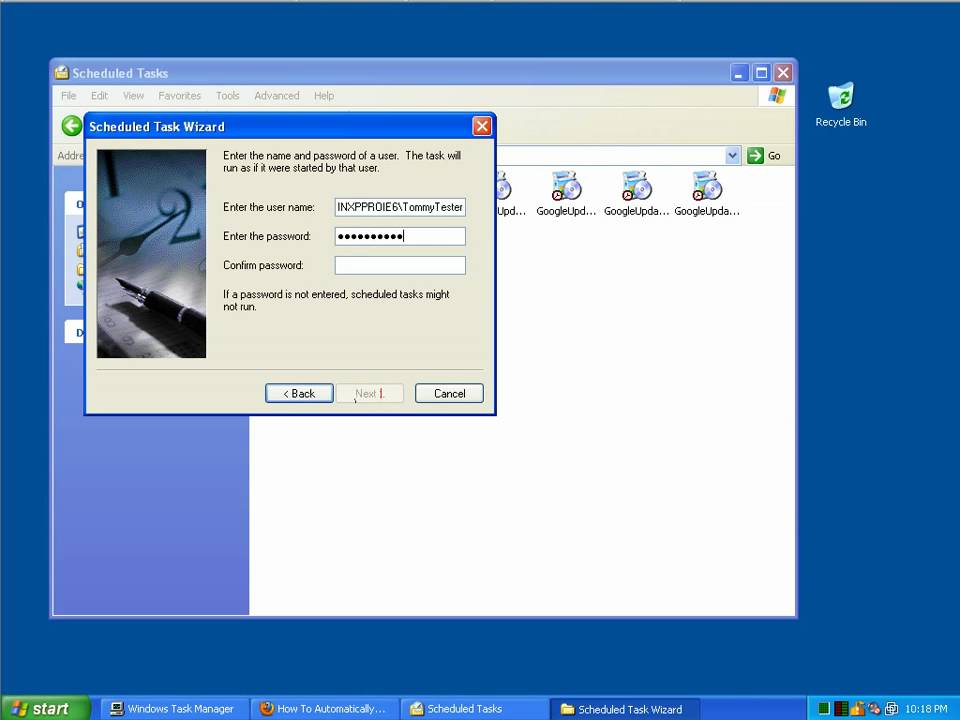The height and width of the screenshot is (720, 960).
Task: Focus the Enter the password field
Action: pyautogui.click(x=399, y=236)
